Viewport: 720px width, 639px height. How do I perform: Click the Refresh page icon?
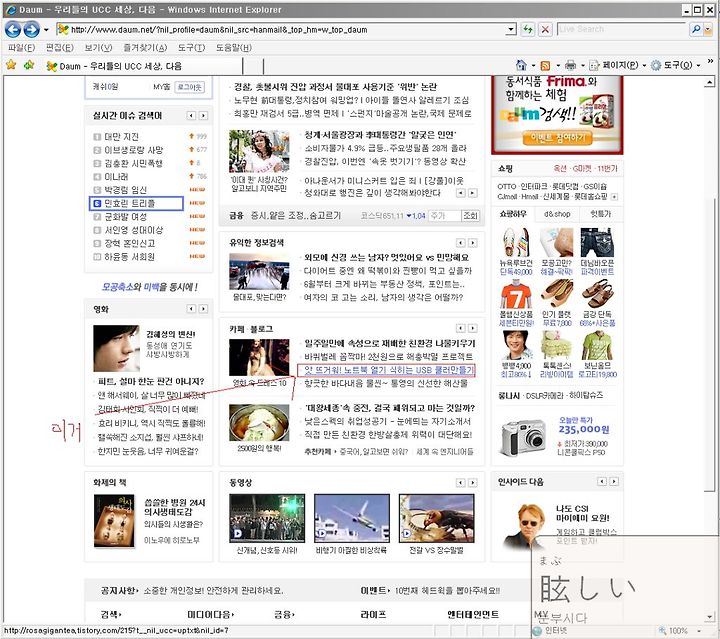click(x=528, y=30)
